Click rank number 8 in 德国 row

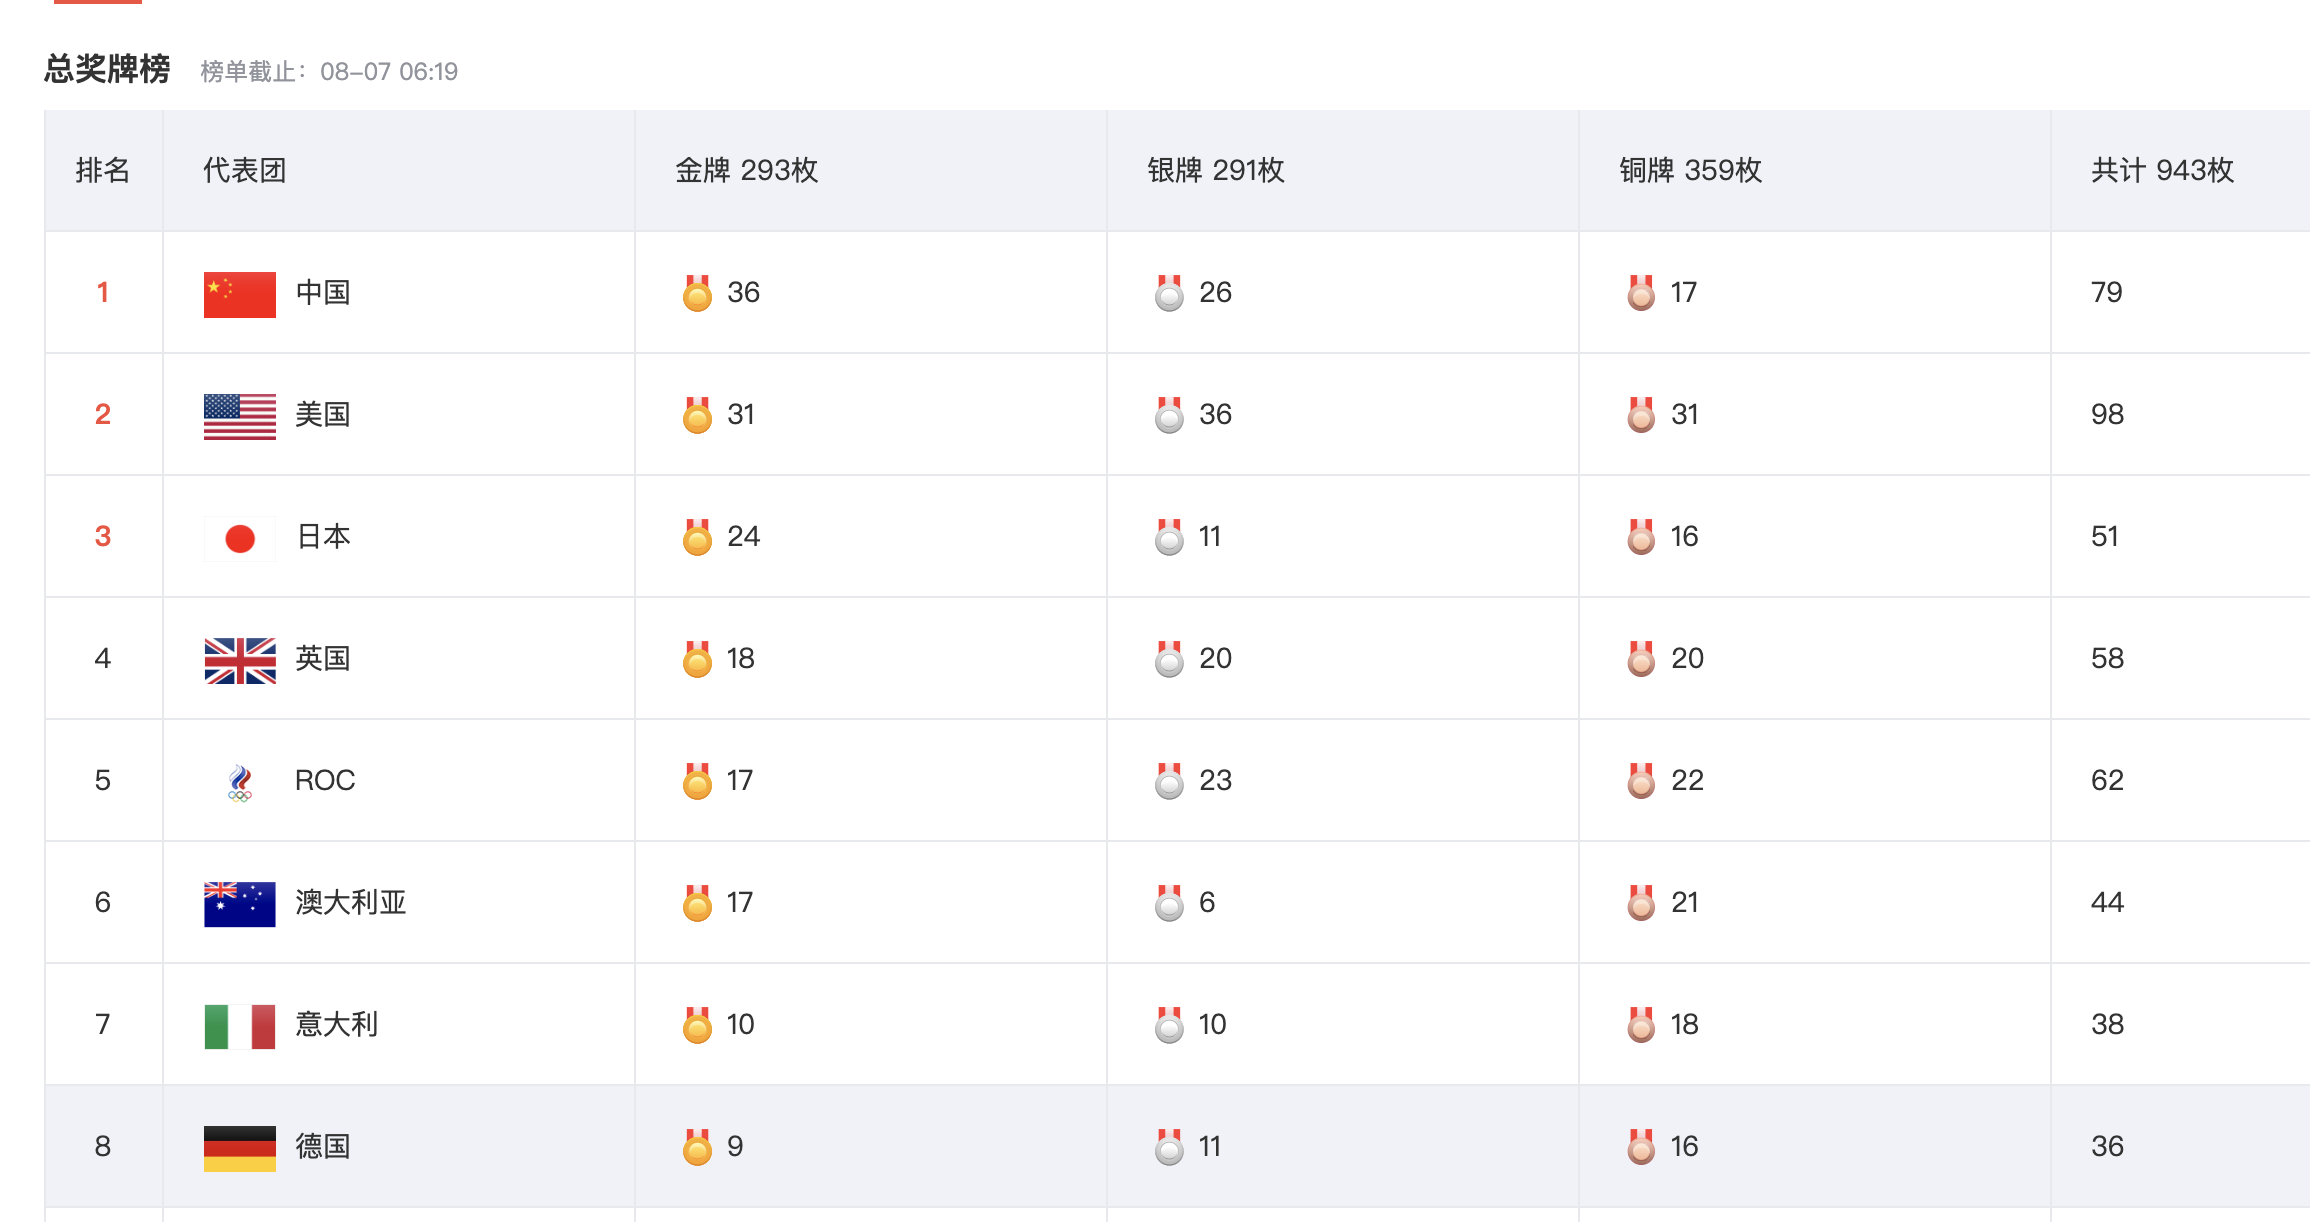click(x=103, y=1147)
